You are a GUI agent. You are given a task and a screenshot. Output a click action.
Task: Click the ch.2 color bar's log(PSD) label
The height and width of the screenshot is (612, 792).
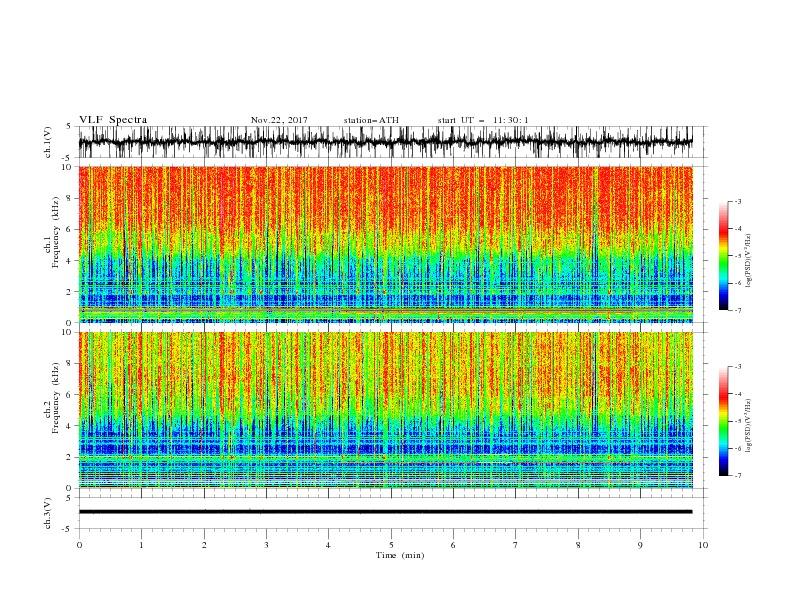[748, 425]
